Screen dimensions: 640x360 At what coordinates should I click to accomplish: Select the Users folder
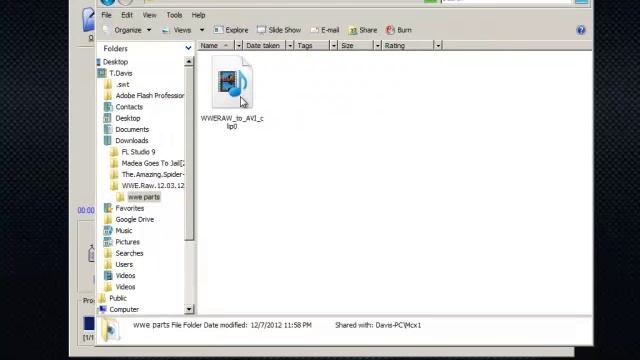(x=124, y=264)
